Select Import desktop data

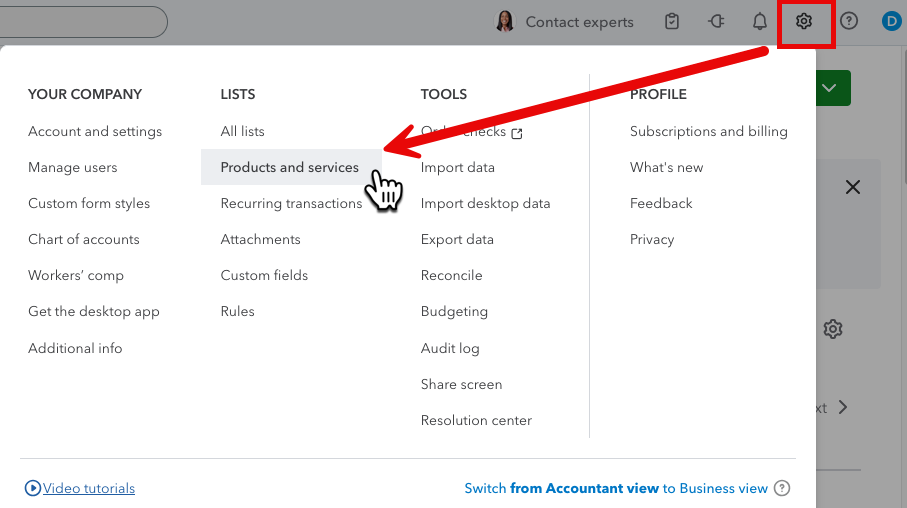tap(485, 204)
